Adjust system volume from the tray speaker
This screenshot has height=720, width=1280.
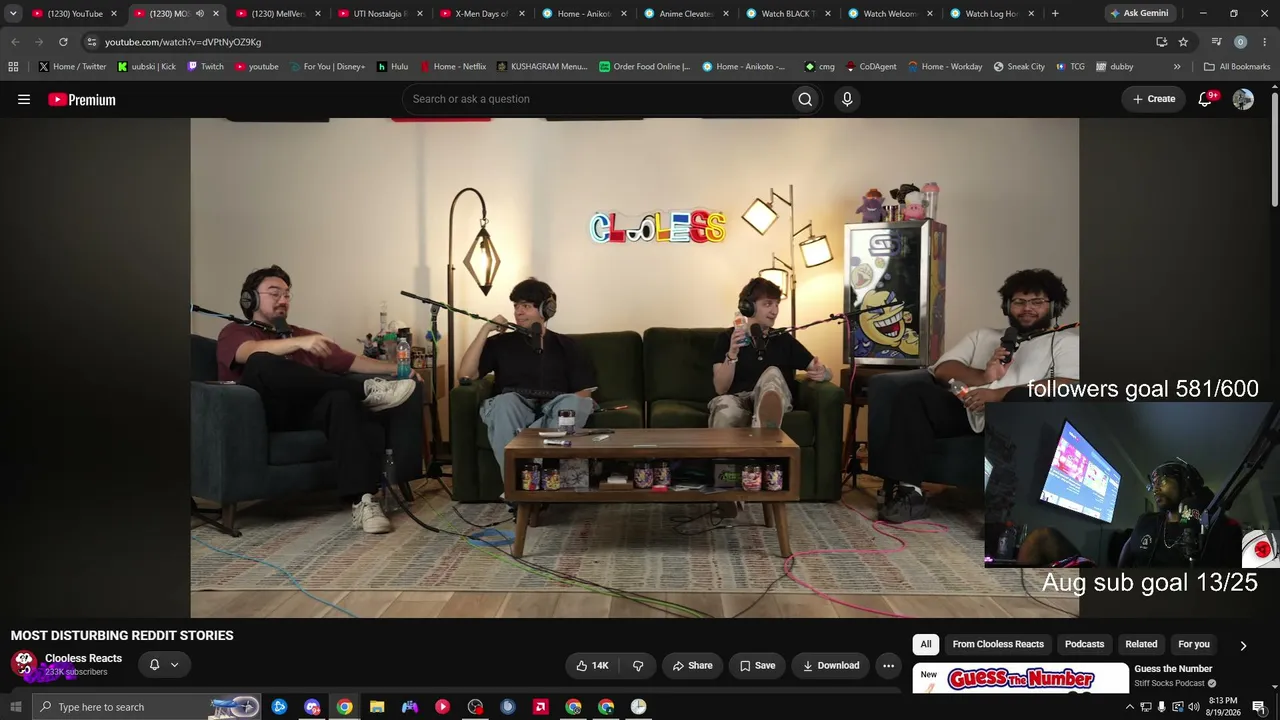click(x=1193, y=707)
